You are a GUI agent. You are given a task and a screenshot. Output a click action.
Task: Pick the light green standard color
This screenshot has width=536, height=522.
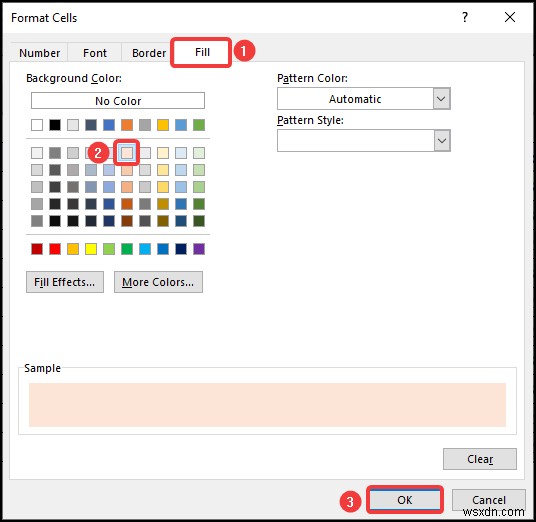click(109, 249)
